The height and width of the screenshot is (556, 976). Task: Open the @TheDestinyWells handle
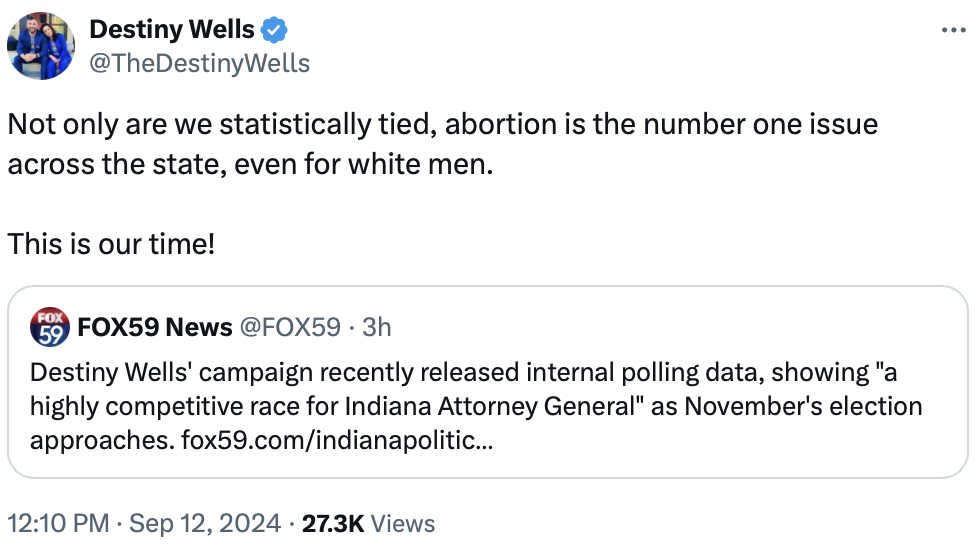(199, 64)
